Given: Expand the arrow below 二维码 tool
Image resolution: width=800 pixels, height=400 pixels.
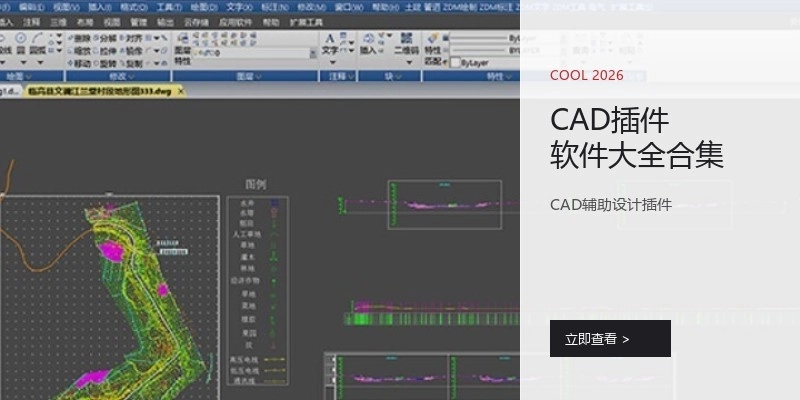Looking at the screenshot, I should coord(409,62).
